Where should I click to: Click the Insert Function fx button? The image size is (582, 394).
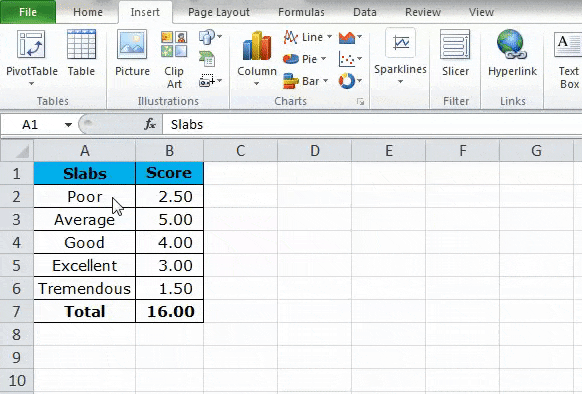tap(150, 124)
